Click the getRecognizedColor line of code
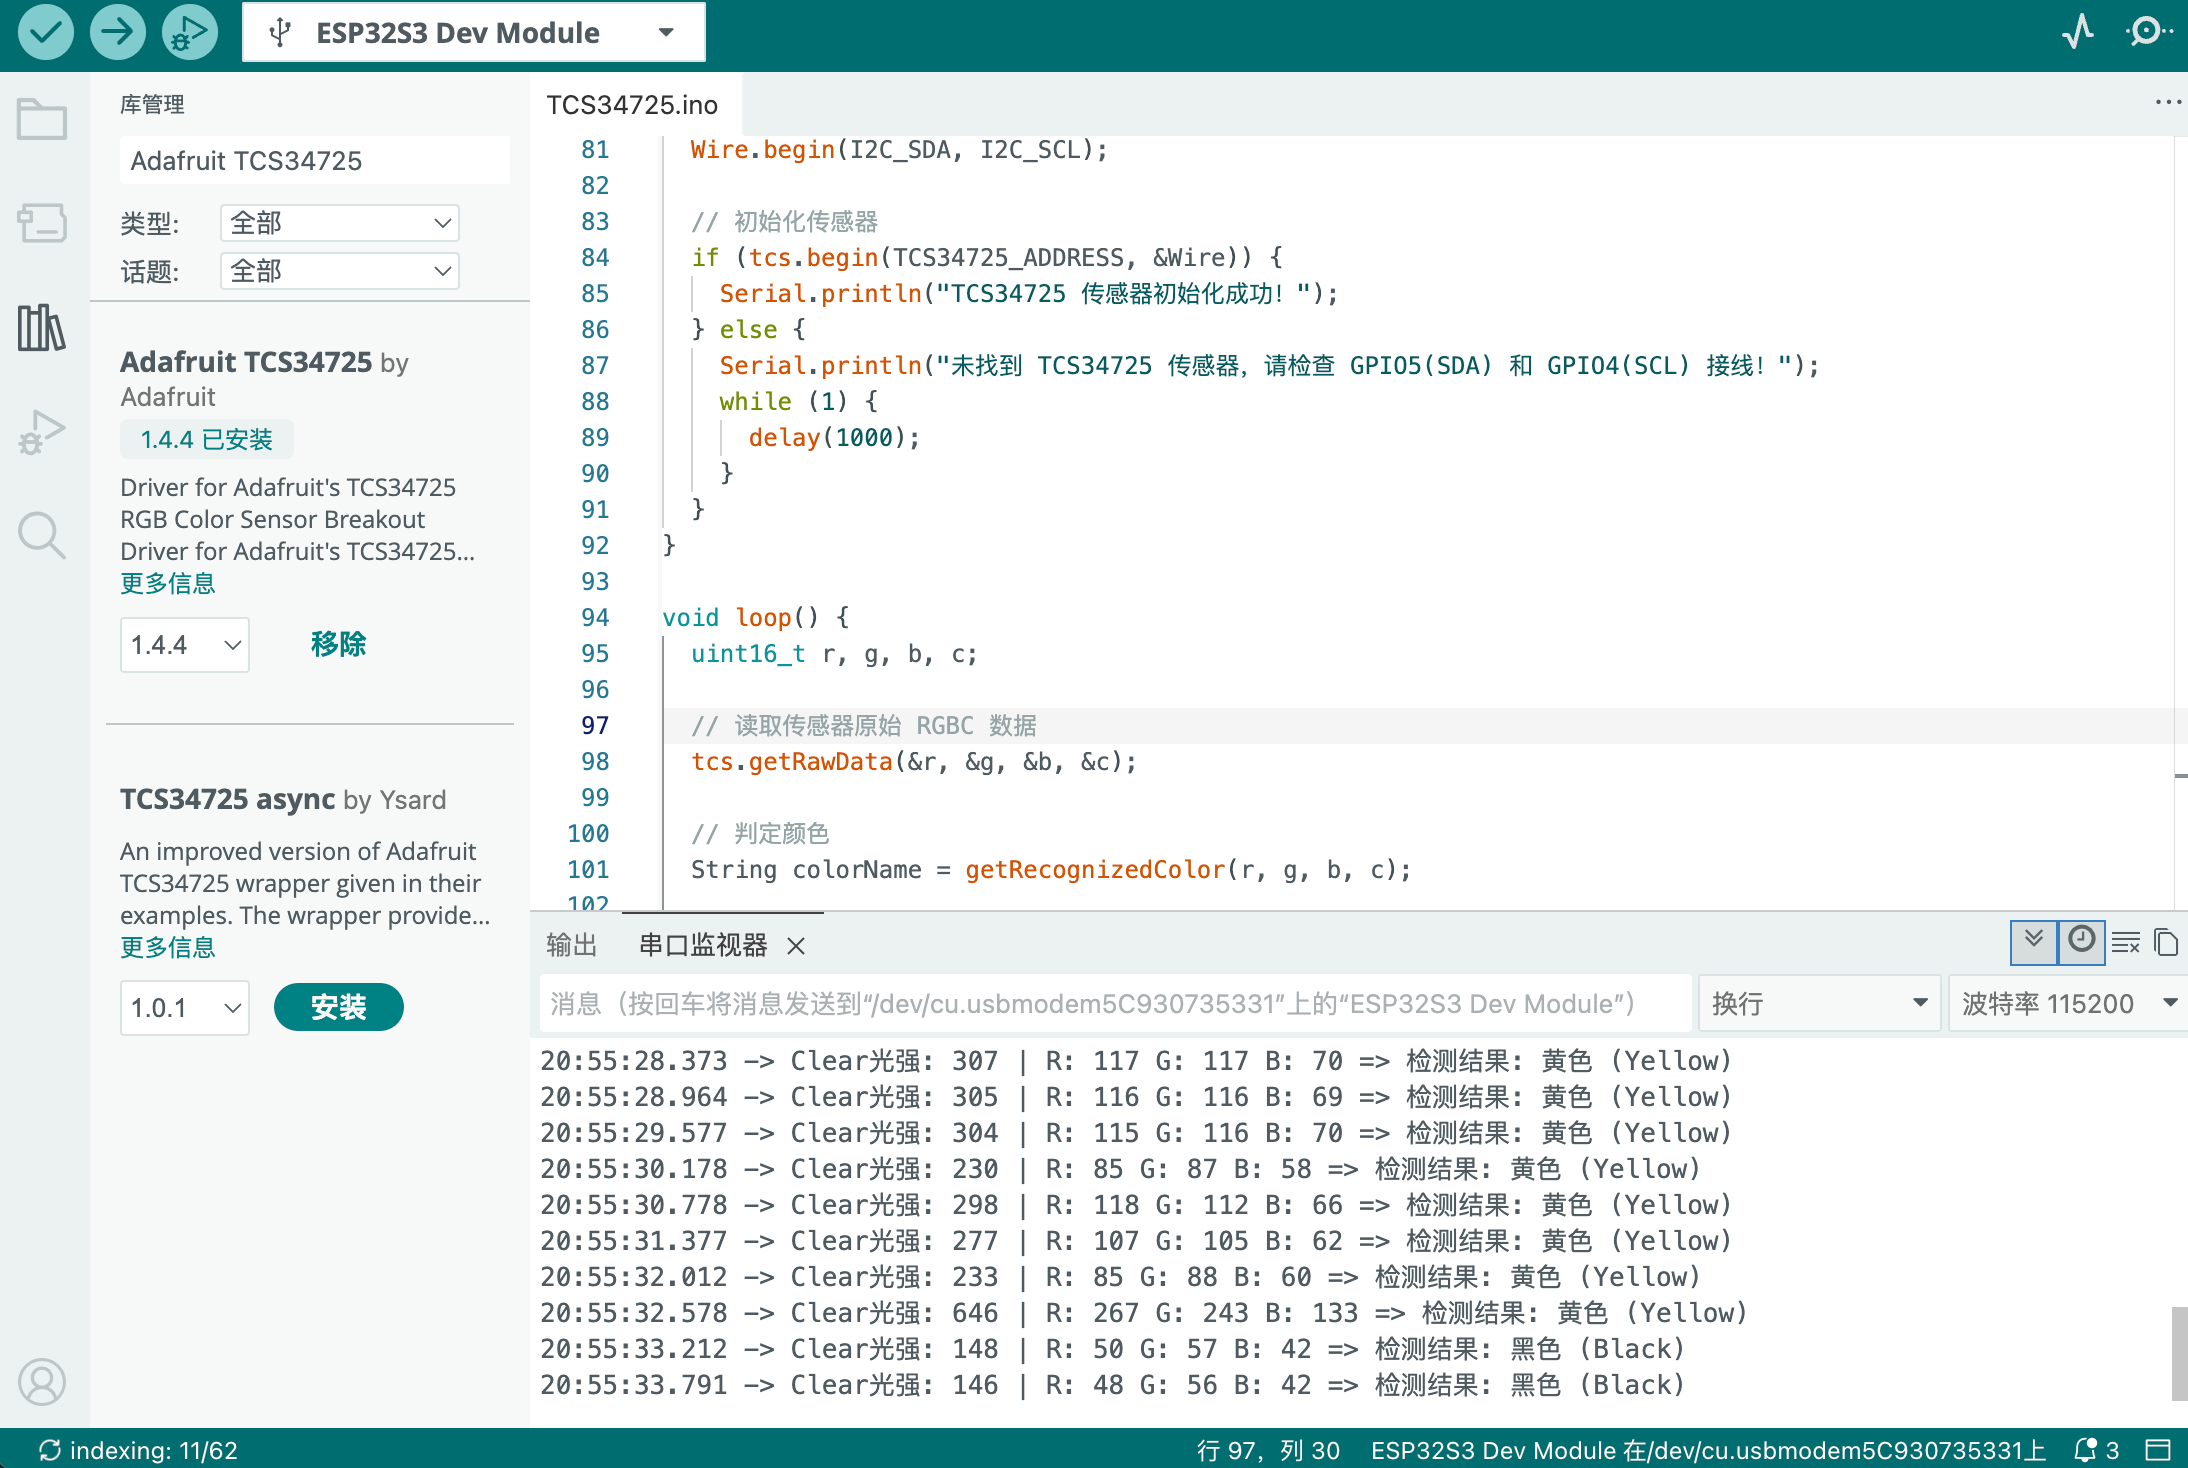 (x=1051, y=869)
